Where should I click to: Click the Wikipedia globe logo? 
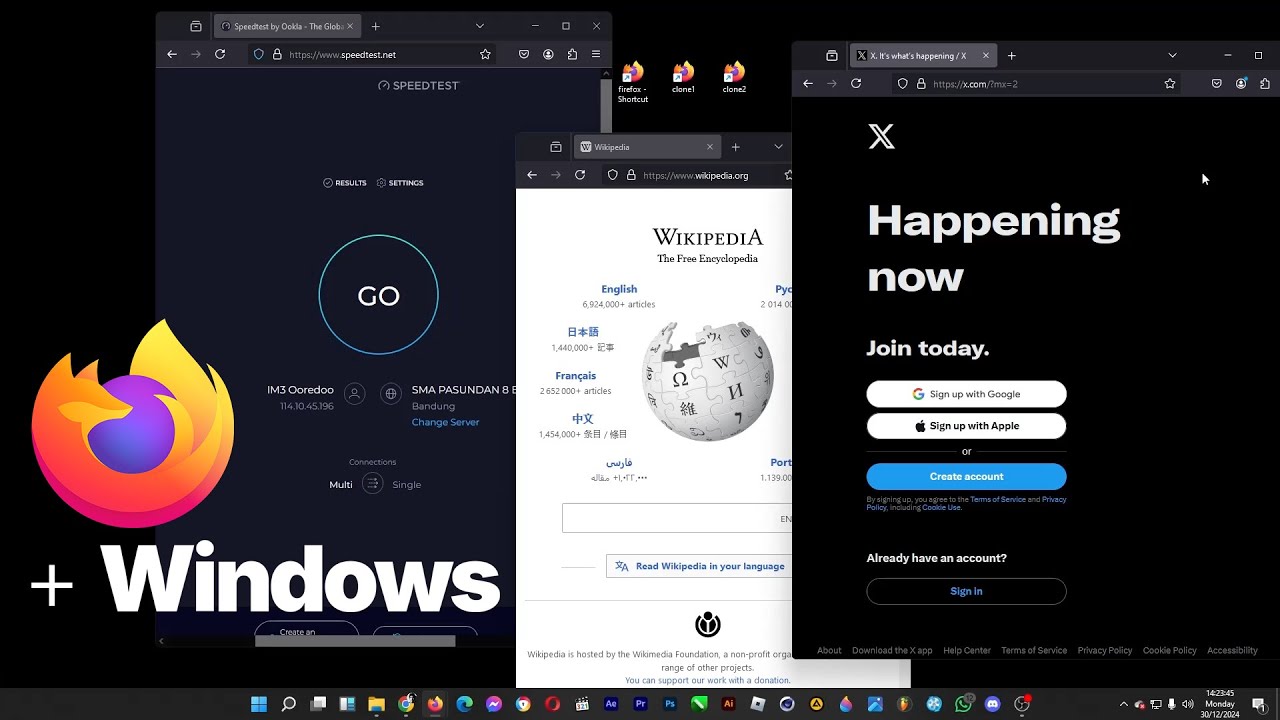coord(708,381)
